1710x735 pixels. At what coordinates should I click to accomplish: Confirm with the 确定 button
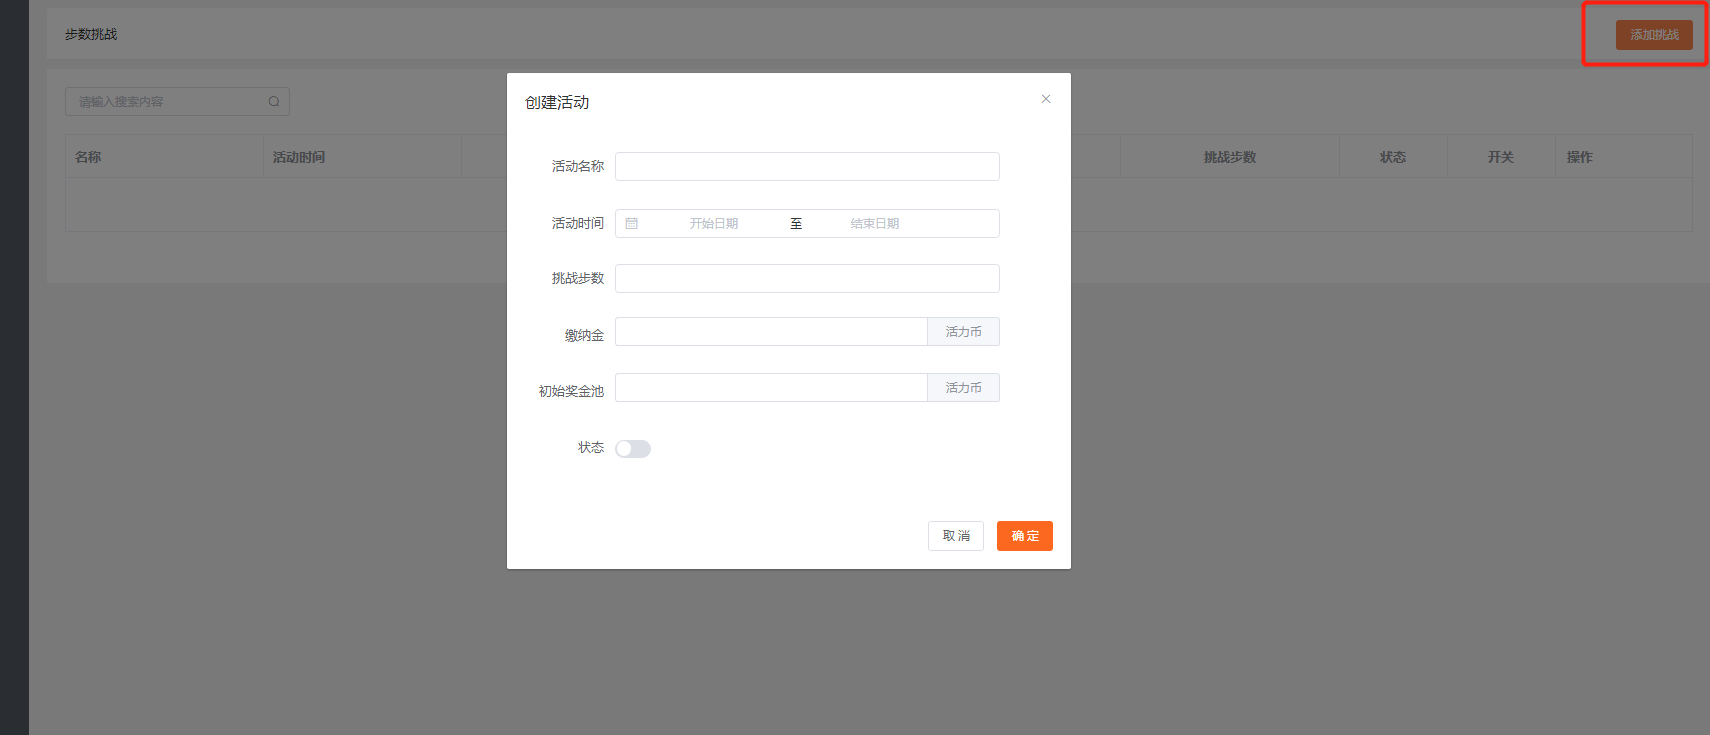pyautogui.click(x=1025, y=536)
